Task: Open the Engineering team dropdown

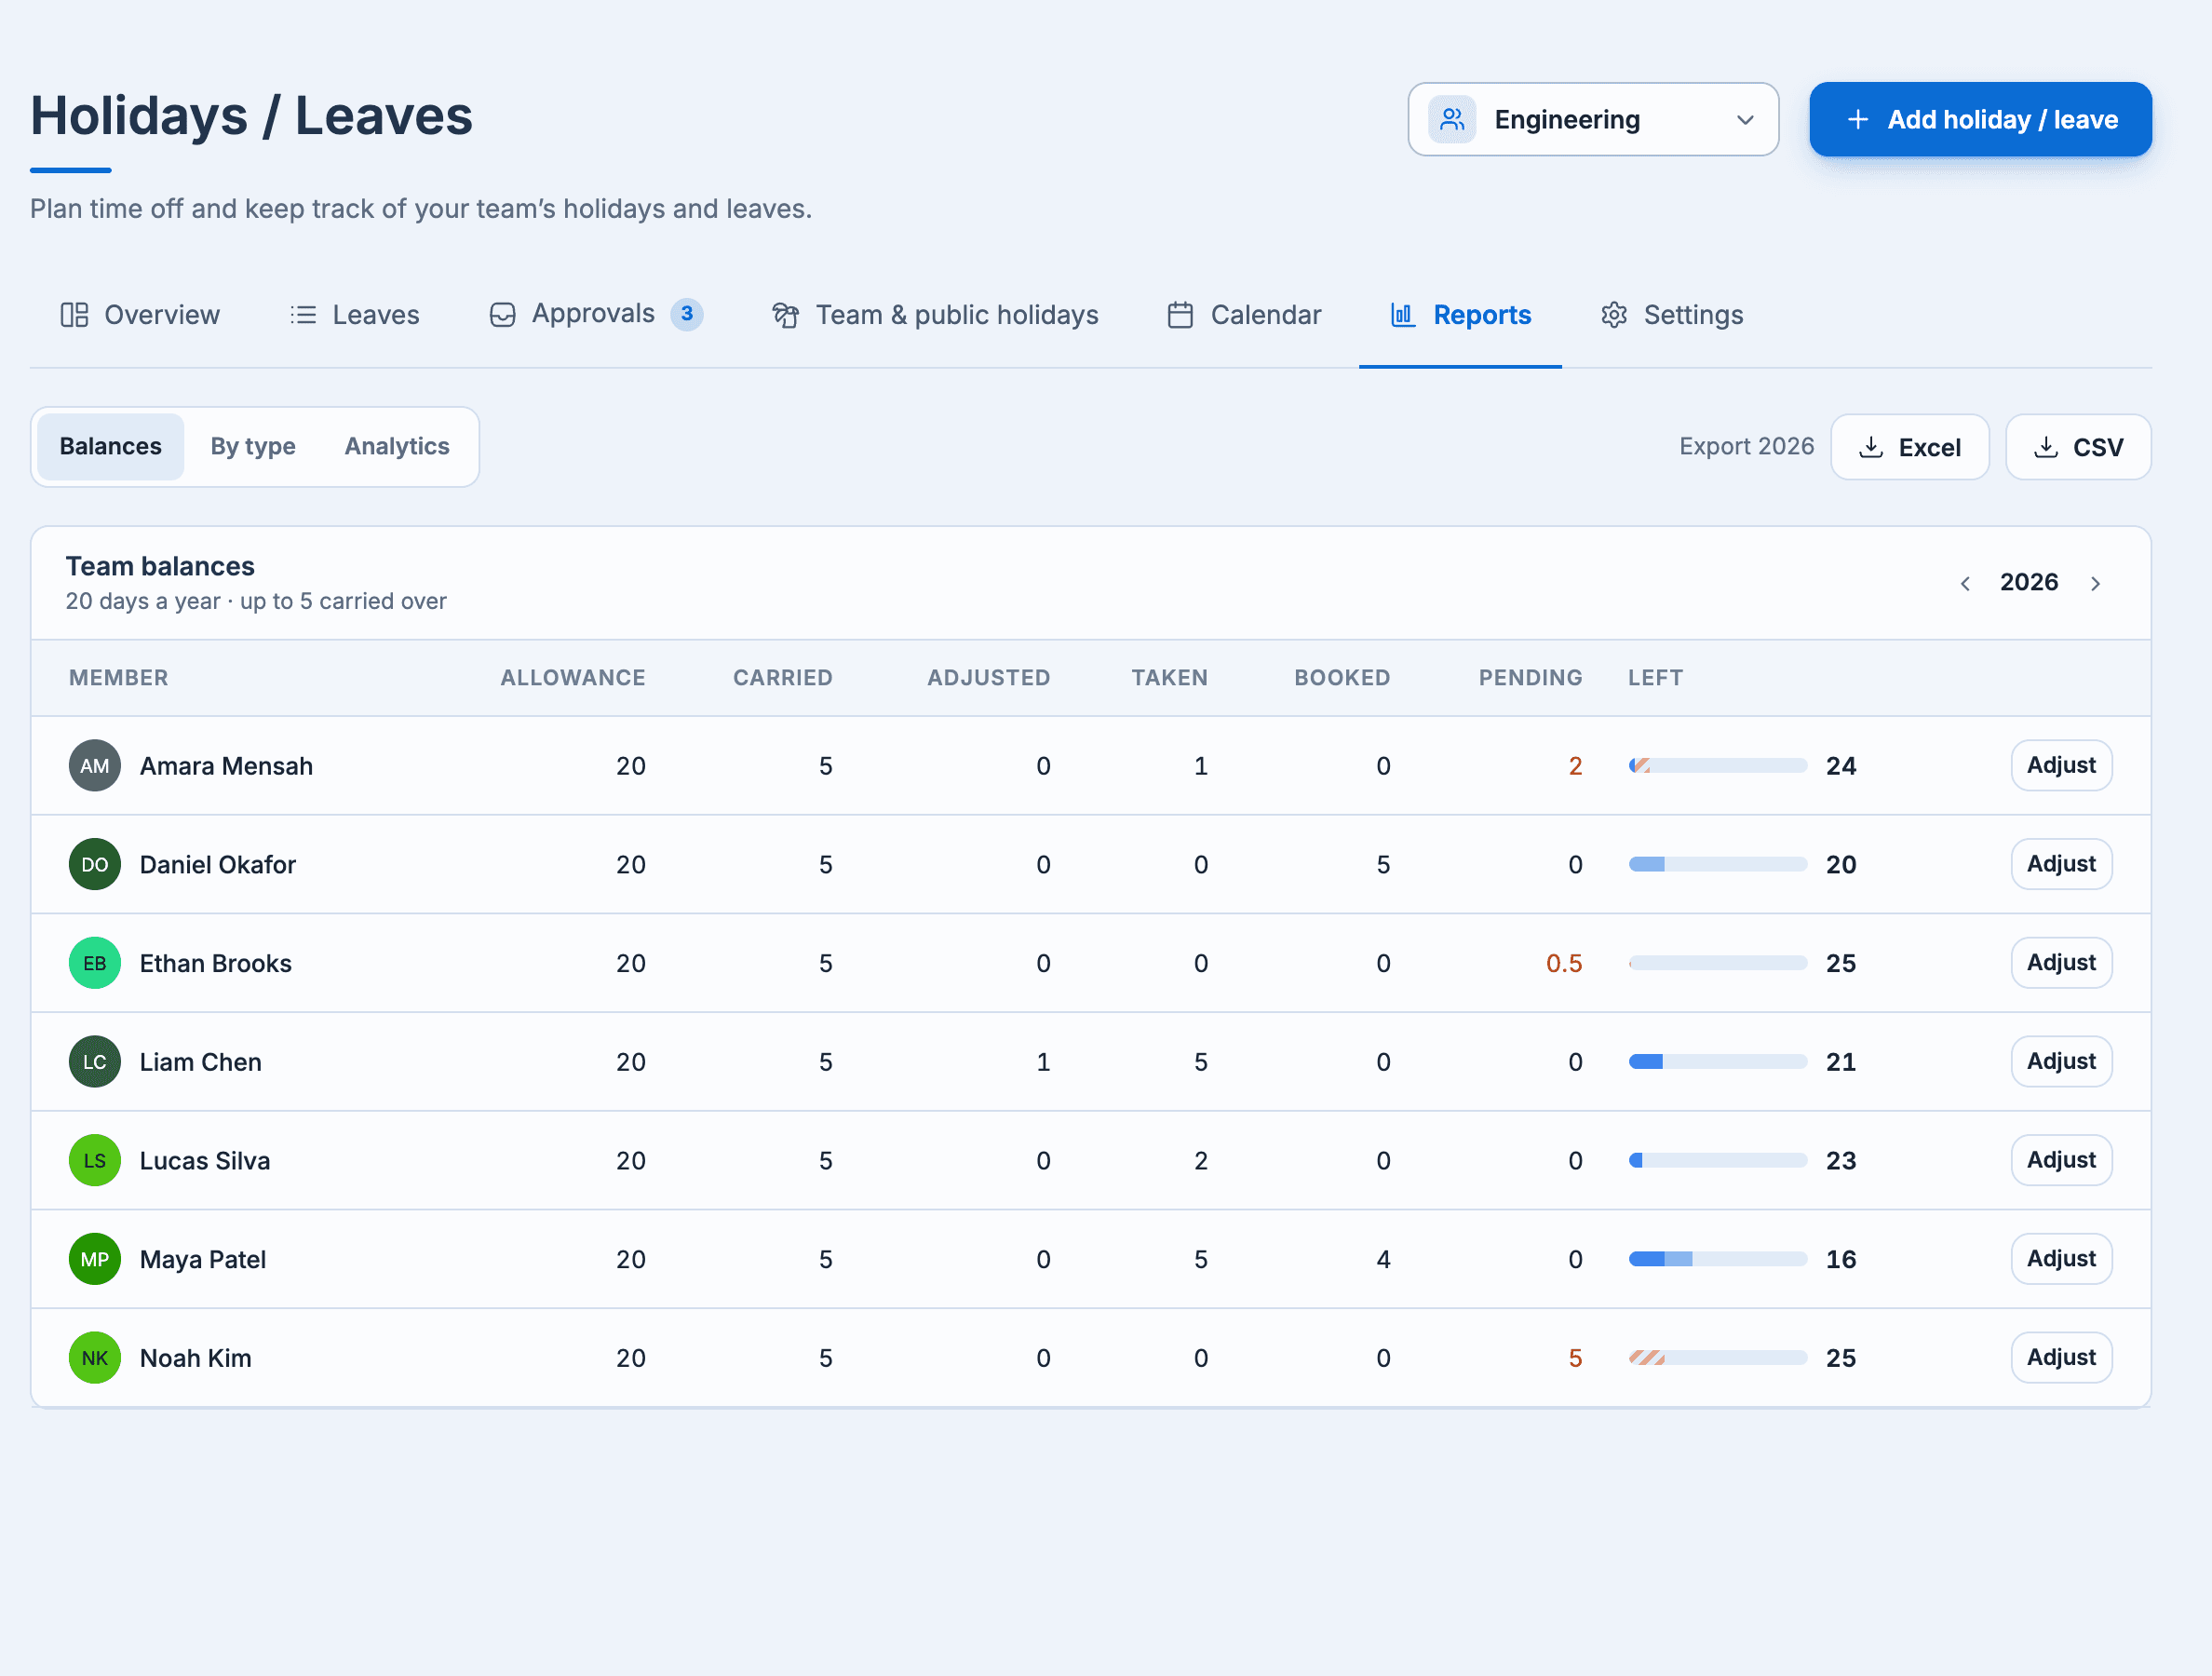Action: (1593, 120)
